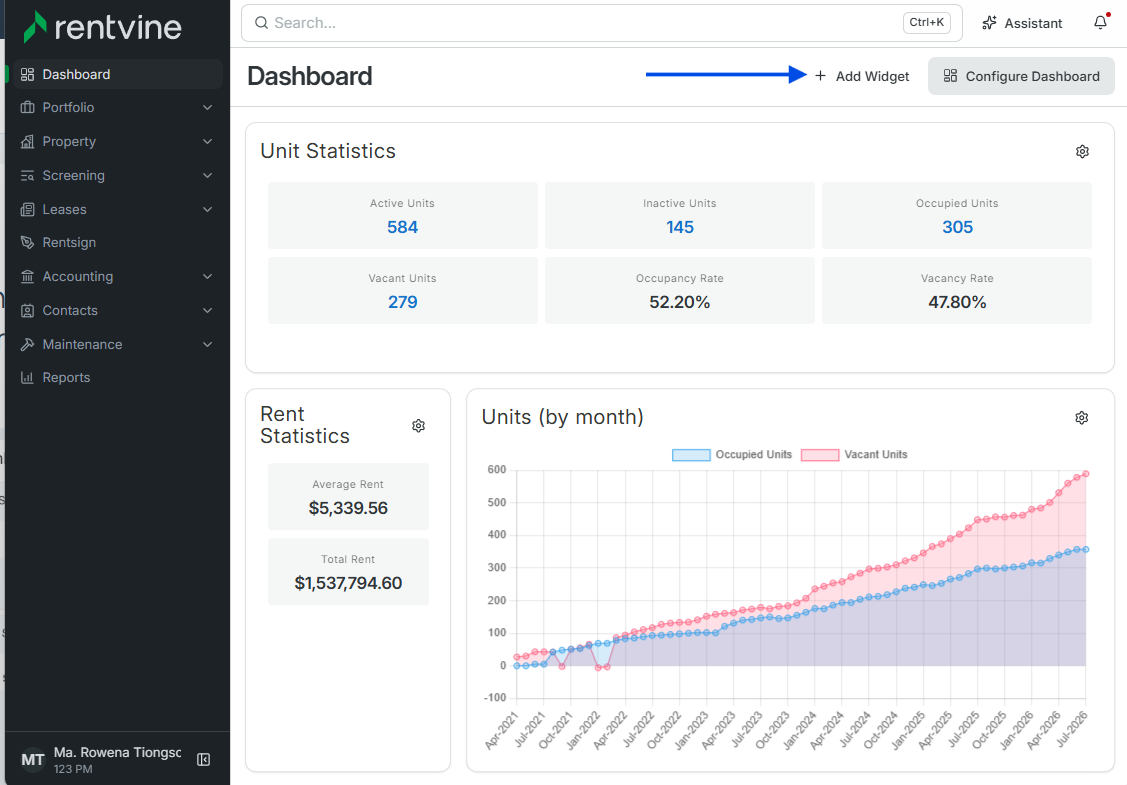Screen dimensions: 1127x785
Task: Click the rentvine logo
Action: pos(102,27)
